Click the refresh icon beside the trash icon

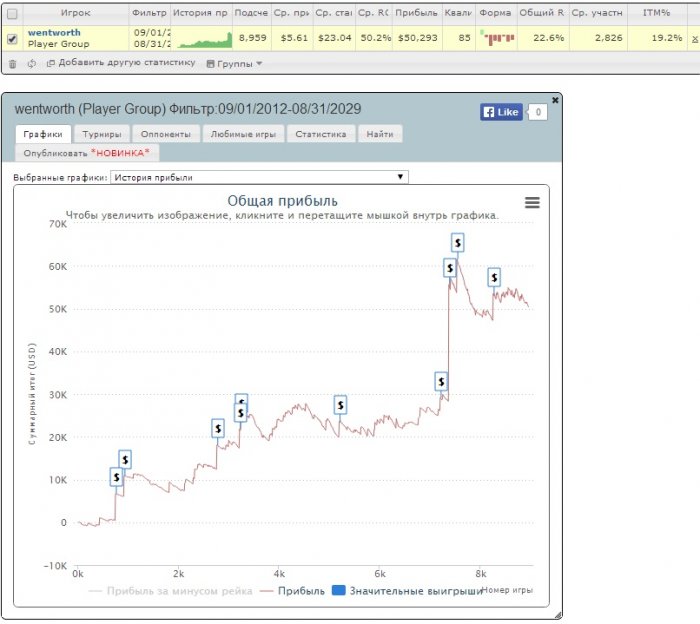(x=32, y=64)
